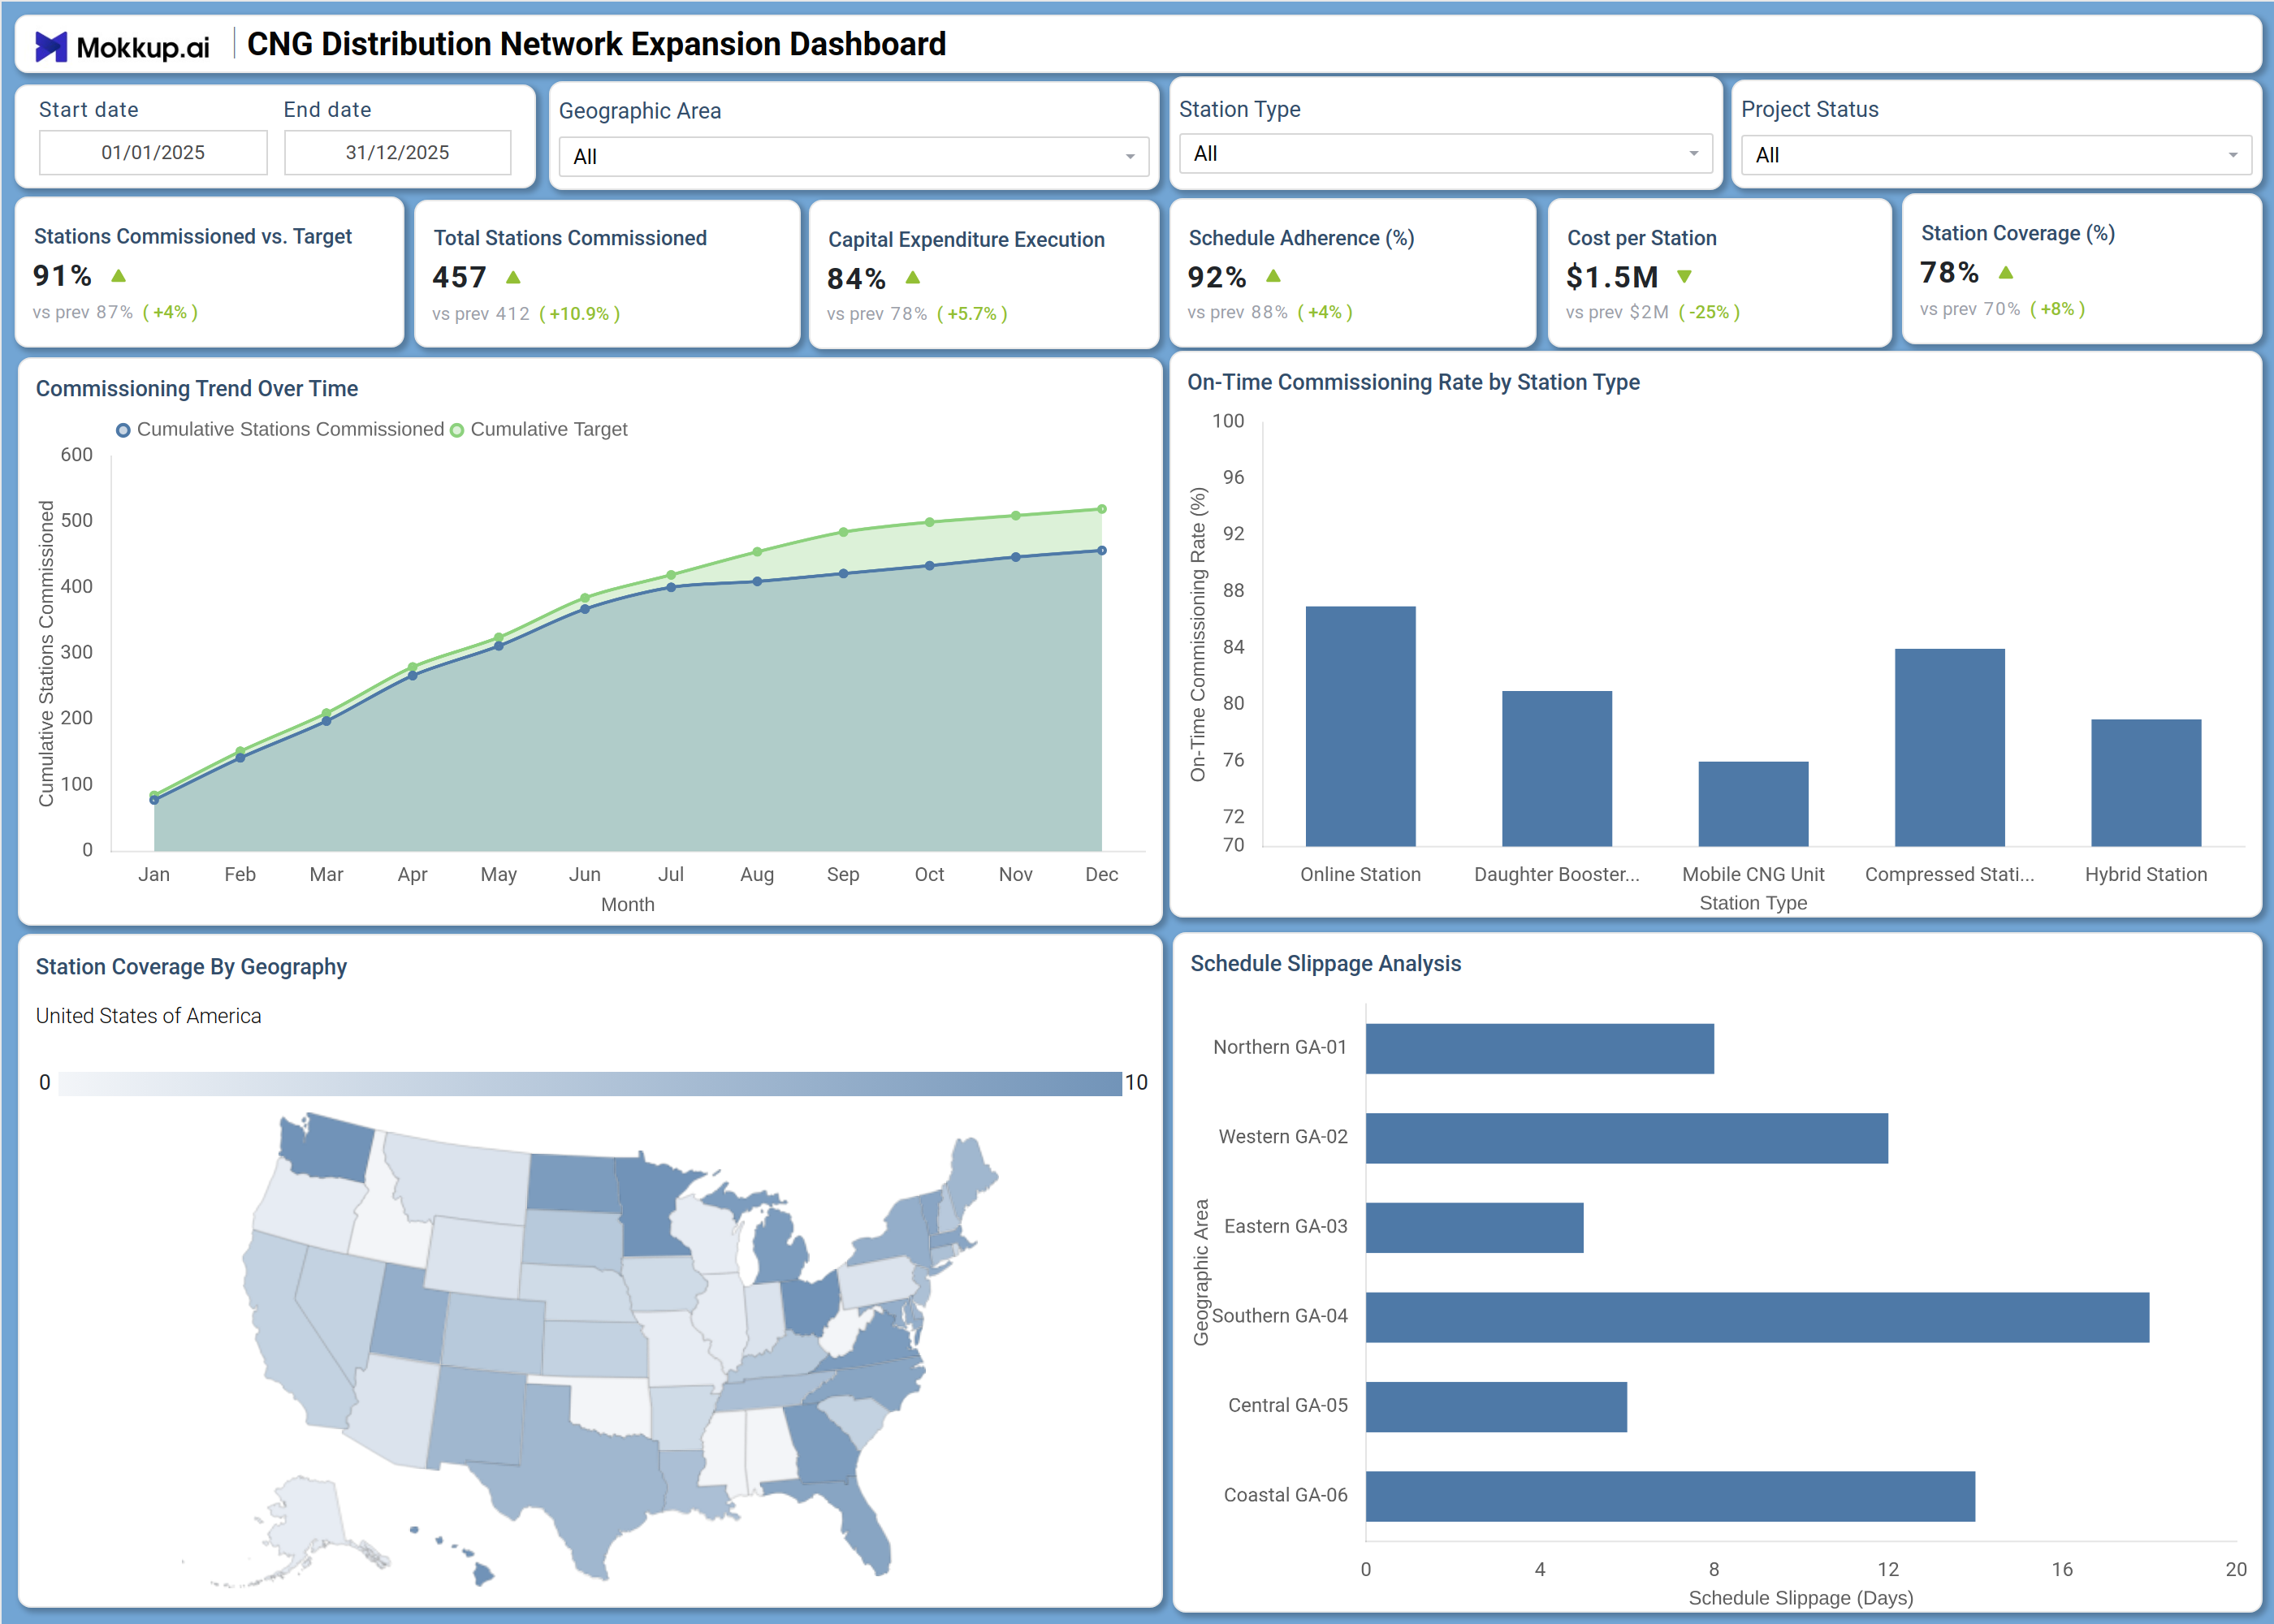Toggle Cumulative Stations Commissioned legend marker

pyautogui.click(x=123, y=430)
